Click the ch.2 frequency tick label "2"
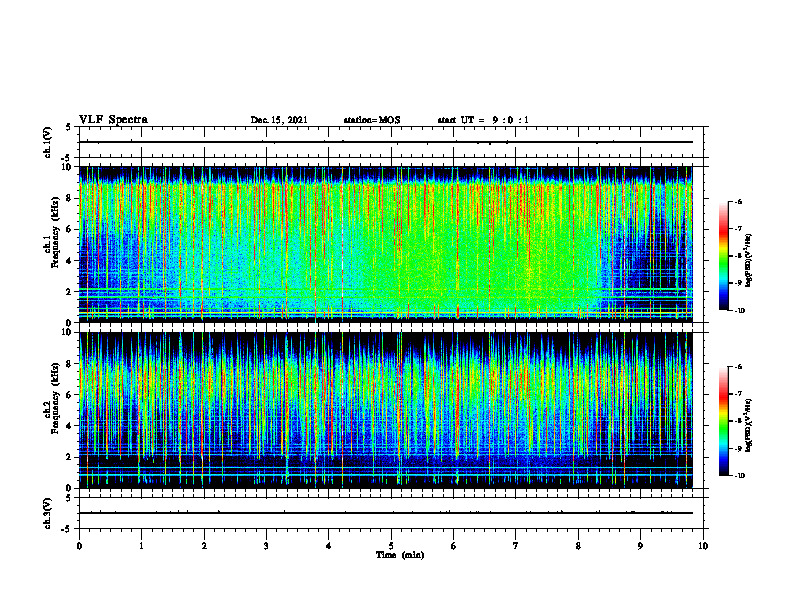The image size is (792, 612). (x=70, y=457)
